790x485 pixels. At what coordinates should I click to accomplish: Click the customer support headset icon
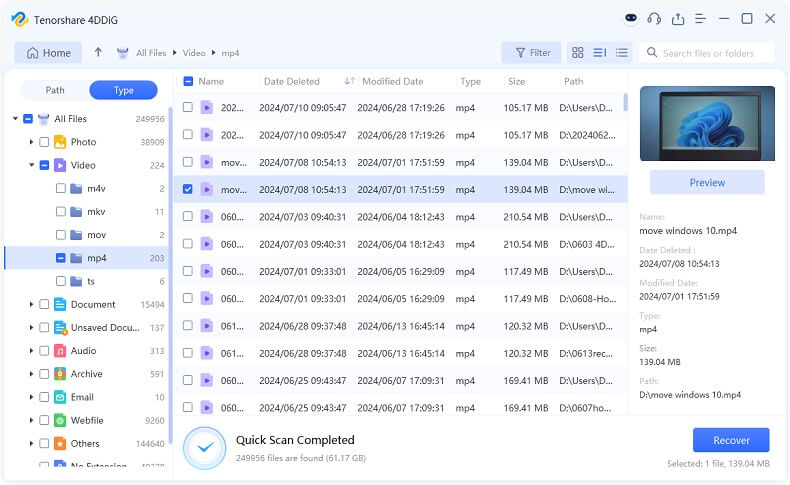coord(654,18)
